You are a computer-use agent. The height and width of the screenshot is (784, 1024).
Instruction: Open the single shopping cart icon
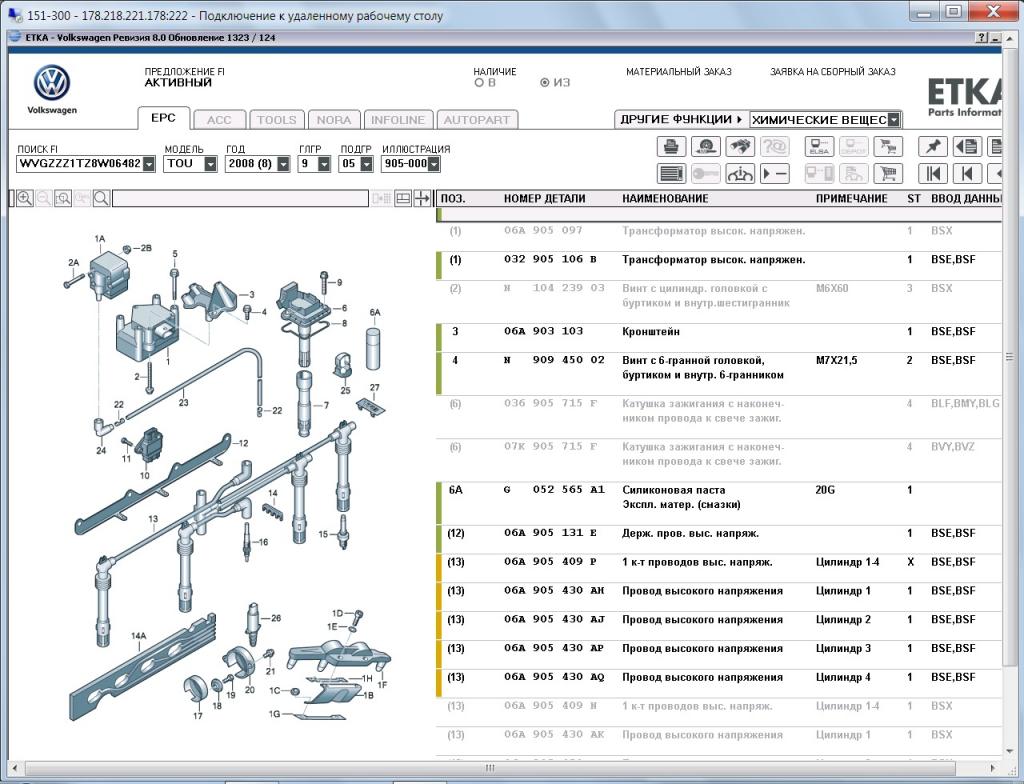pyautogui.click(x=888, y=174)
